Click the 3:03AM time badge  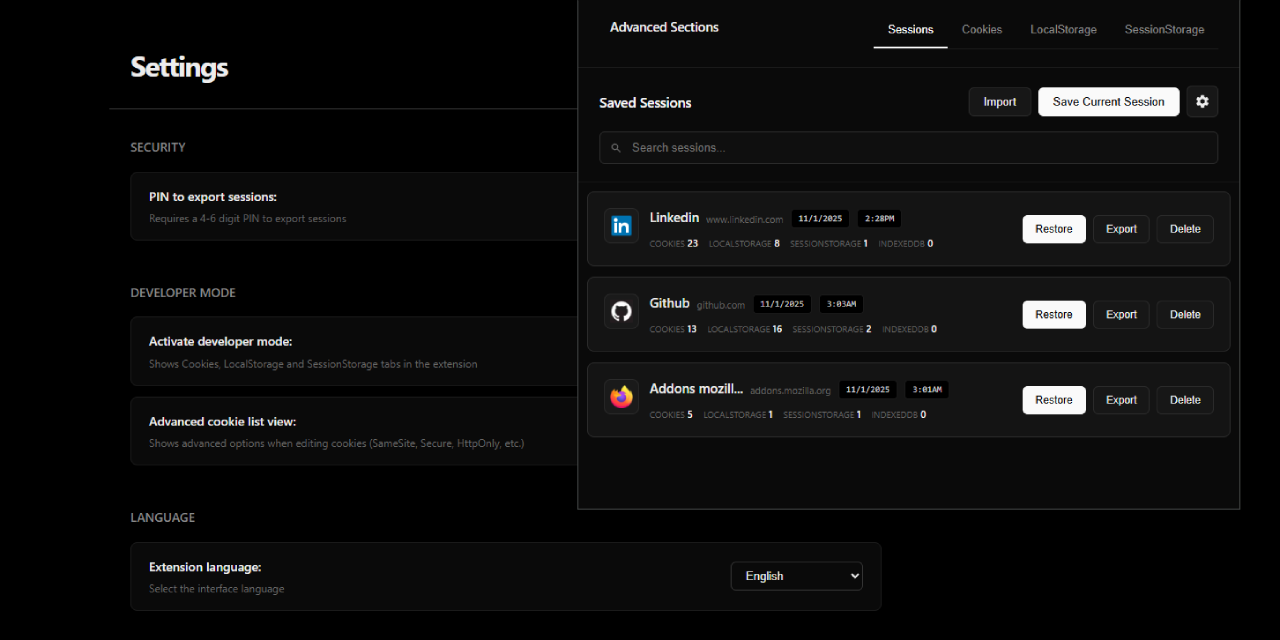coord(842,304)
